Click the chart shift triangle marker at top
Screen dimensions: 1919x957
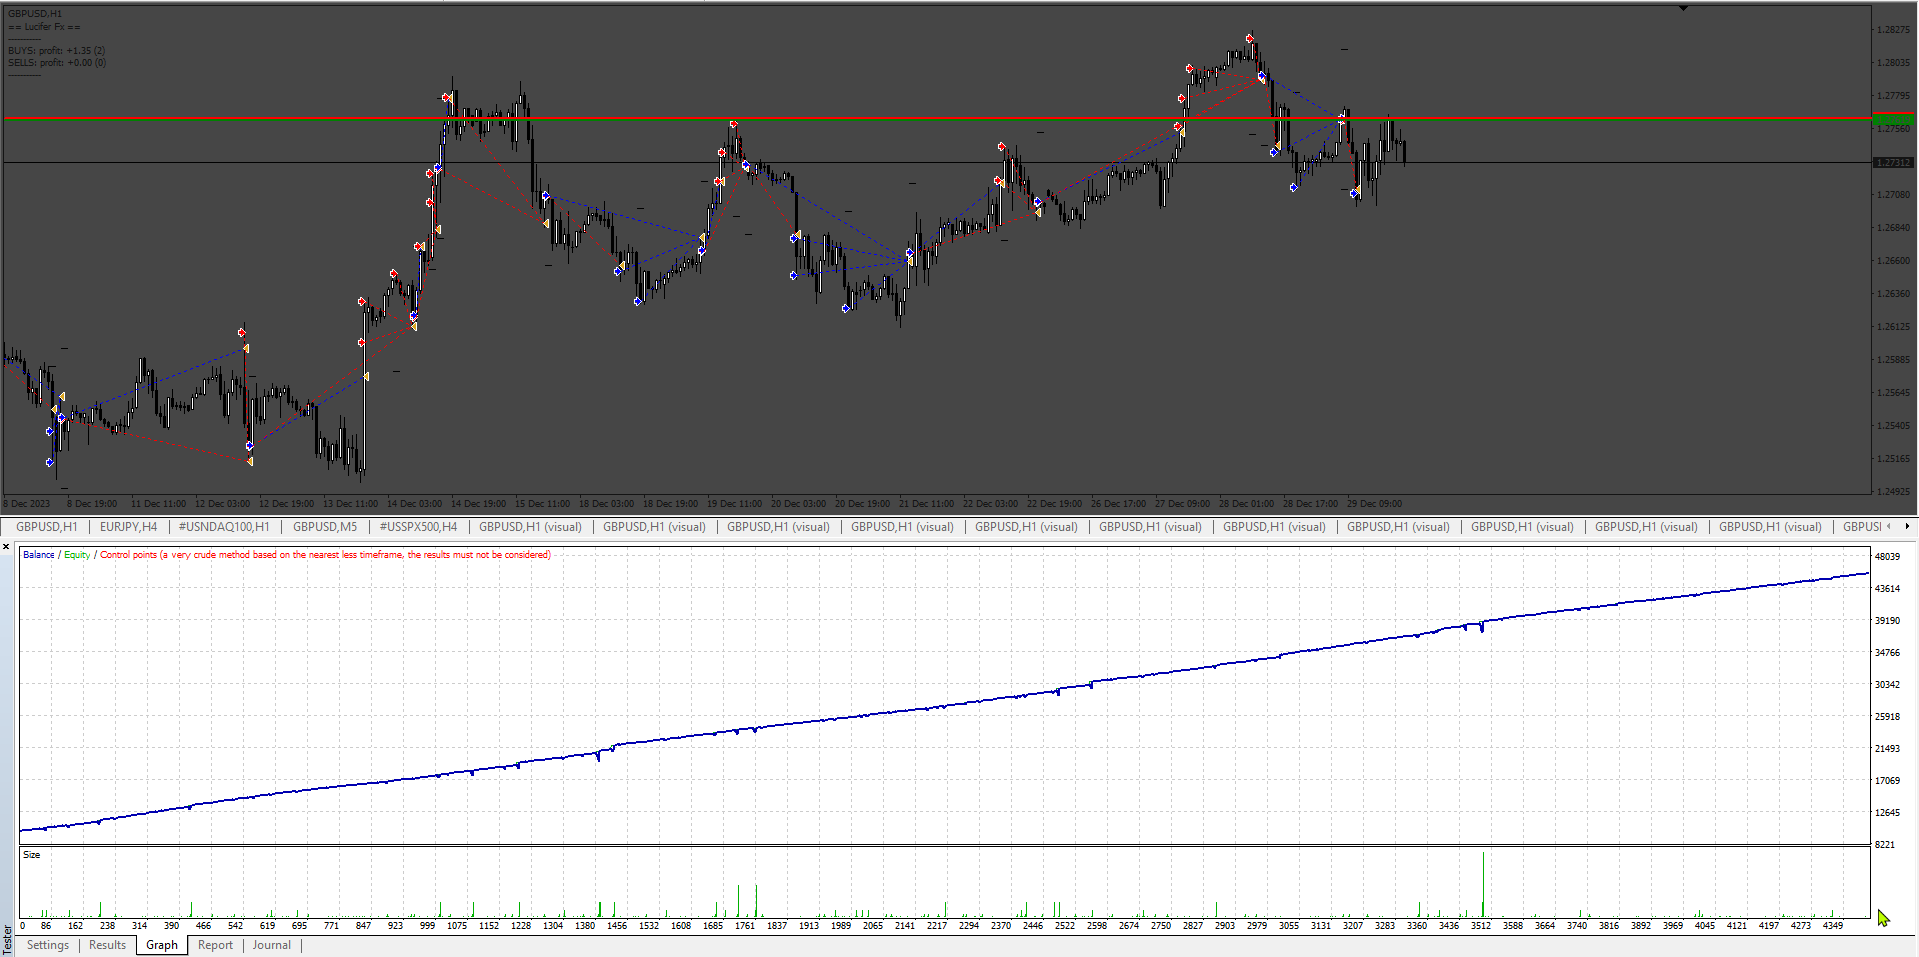coord(1683,8)
